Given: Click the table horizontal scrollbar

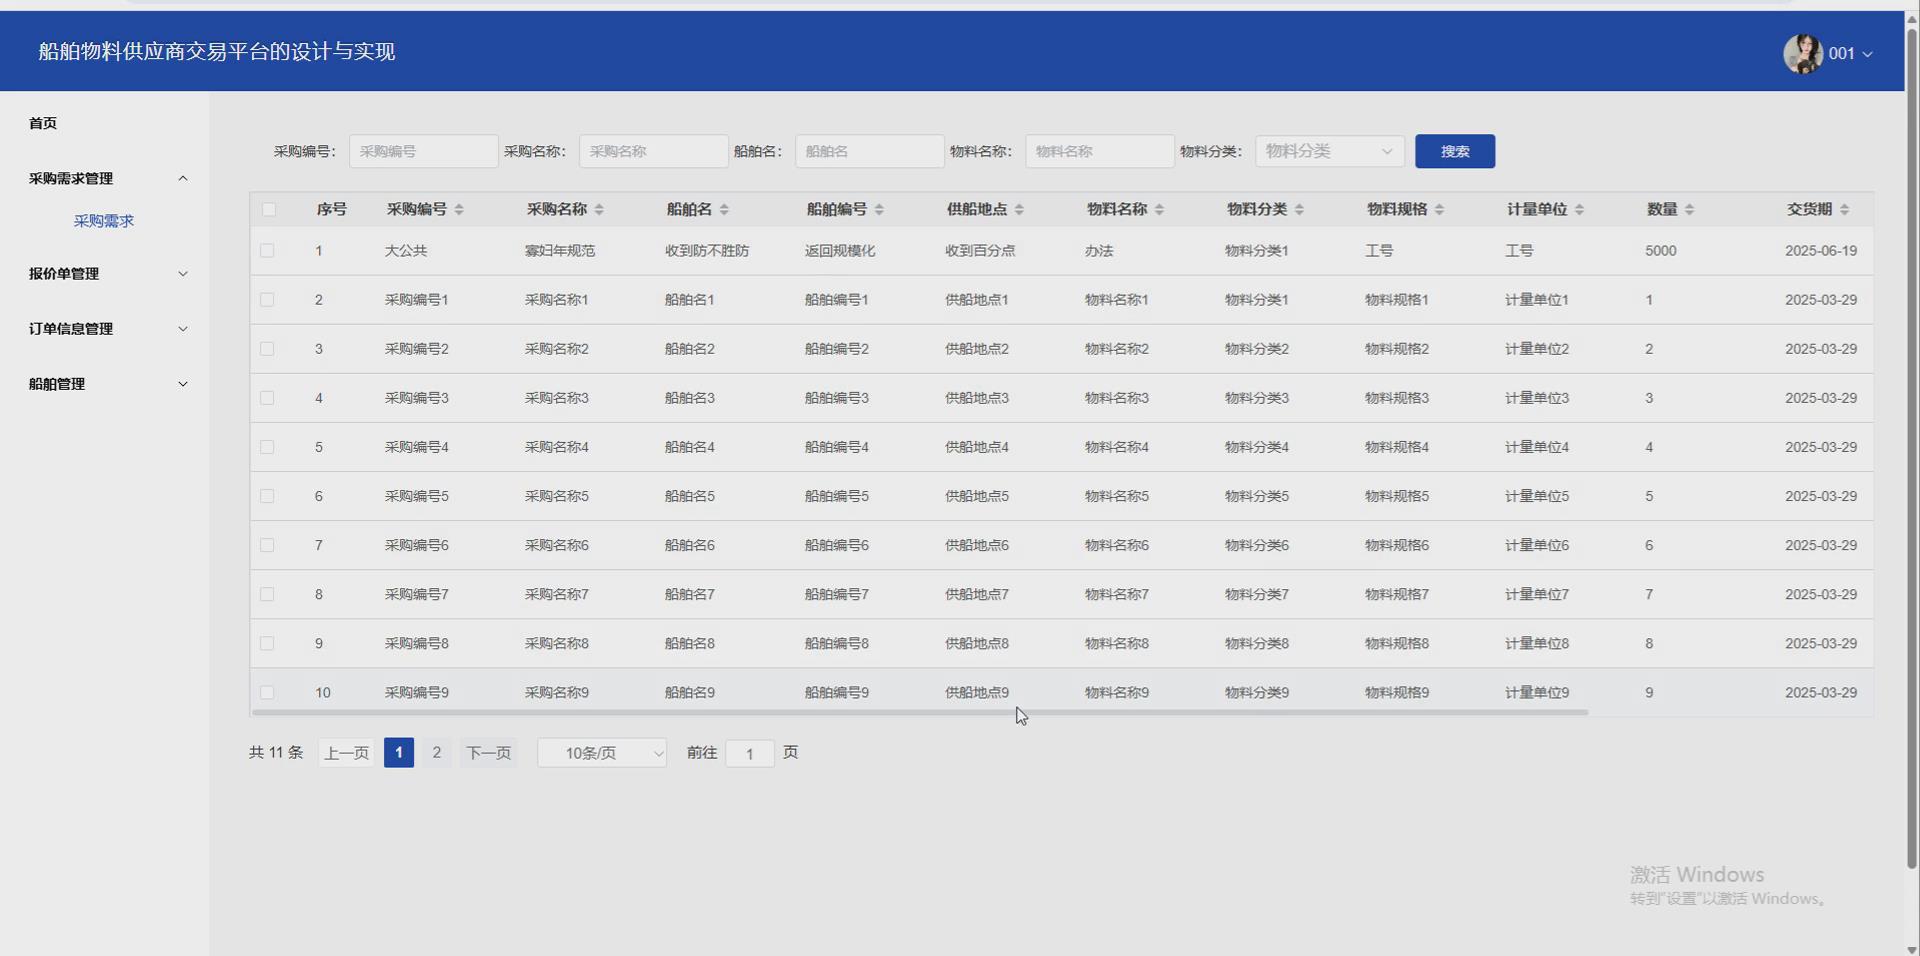Looking at the screenshot, I should (x=920, y=712).
